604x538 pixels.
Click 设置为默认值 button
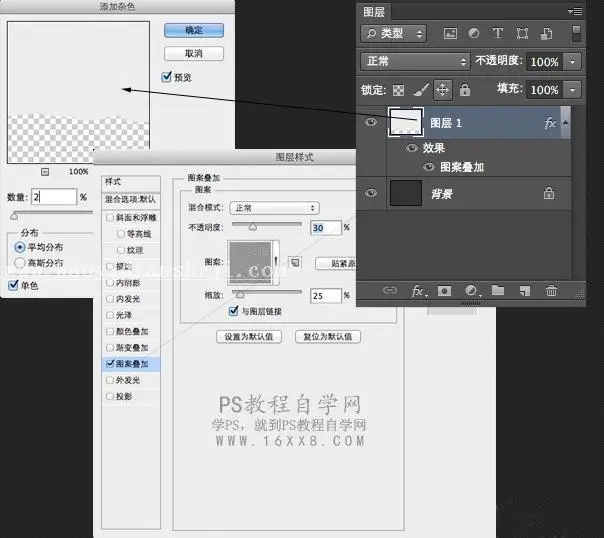[x=249, y=337]
